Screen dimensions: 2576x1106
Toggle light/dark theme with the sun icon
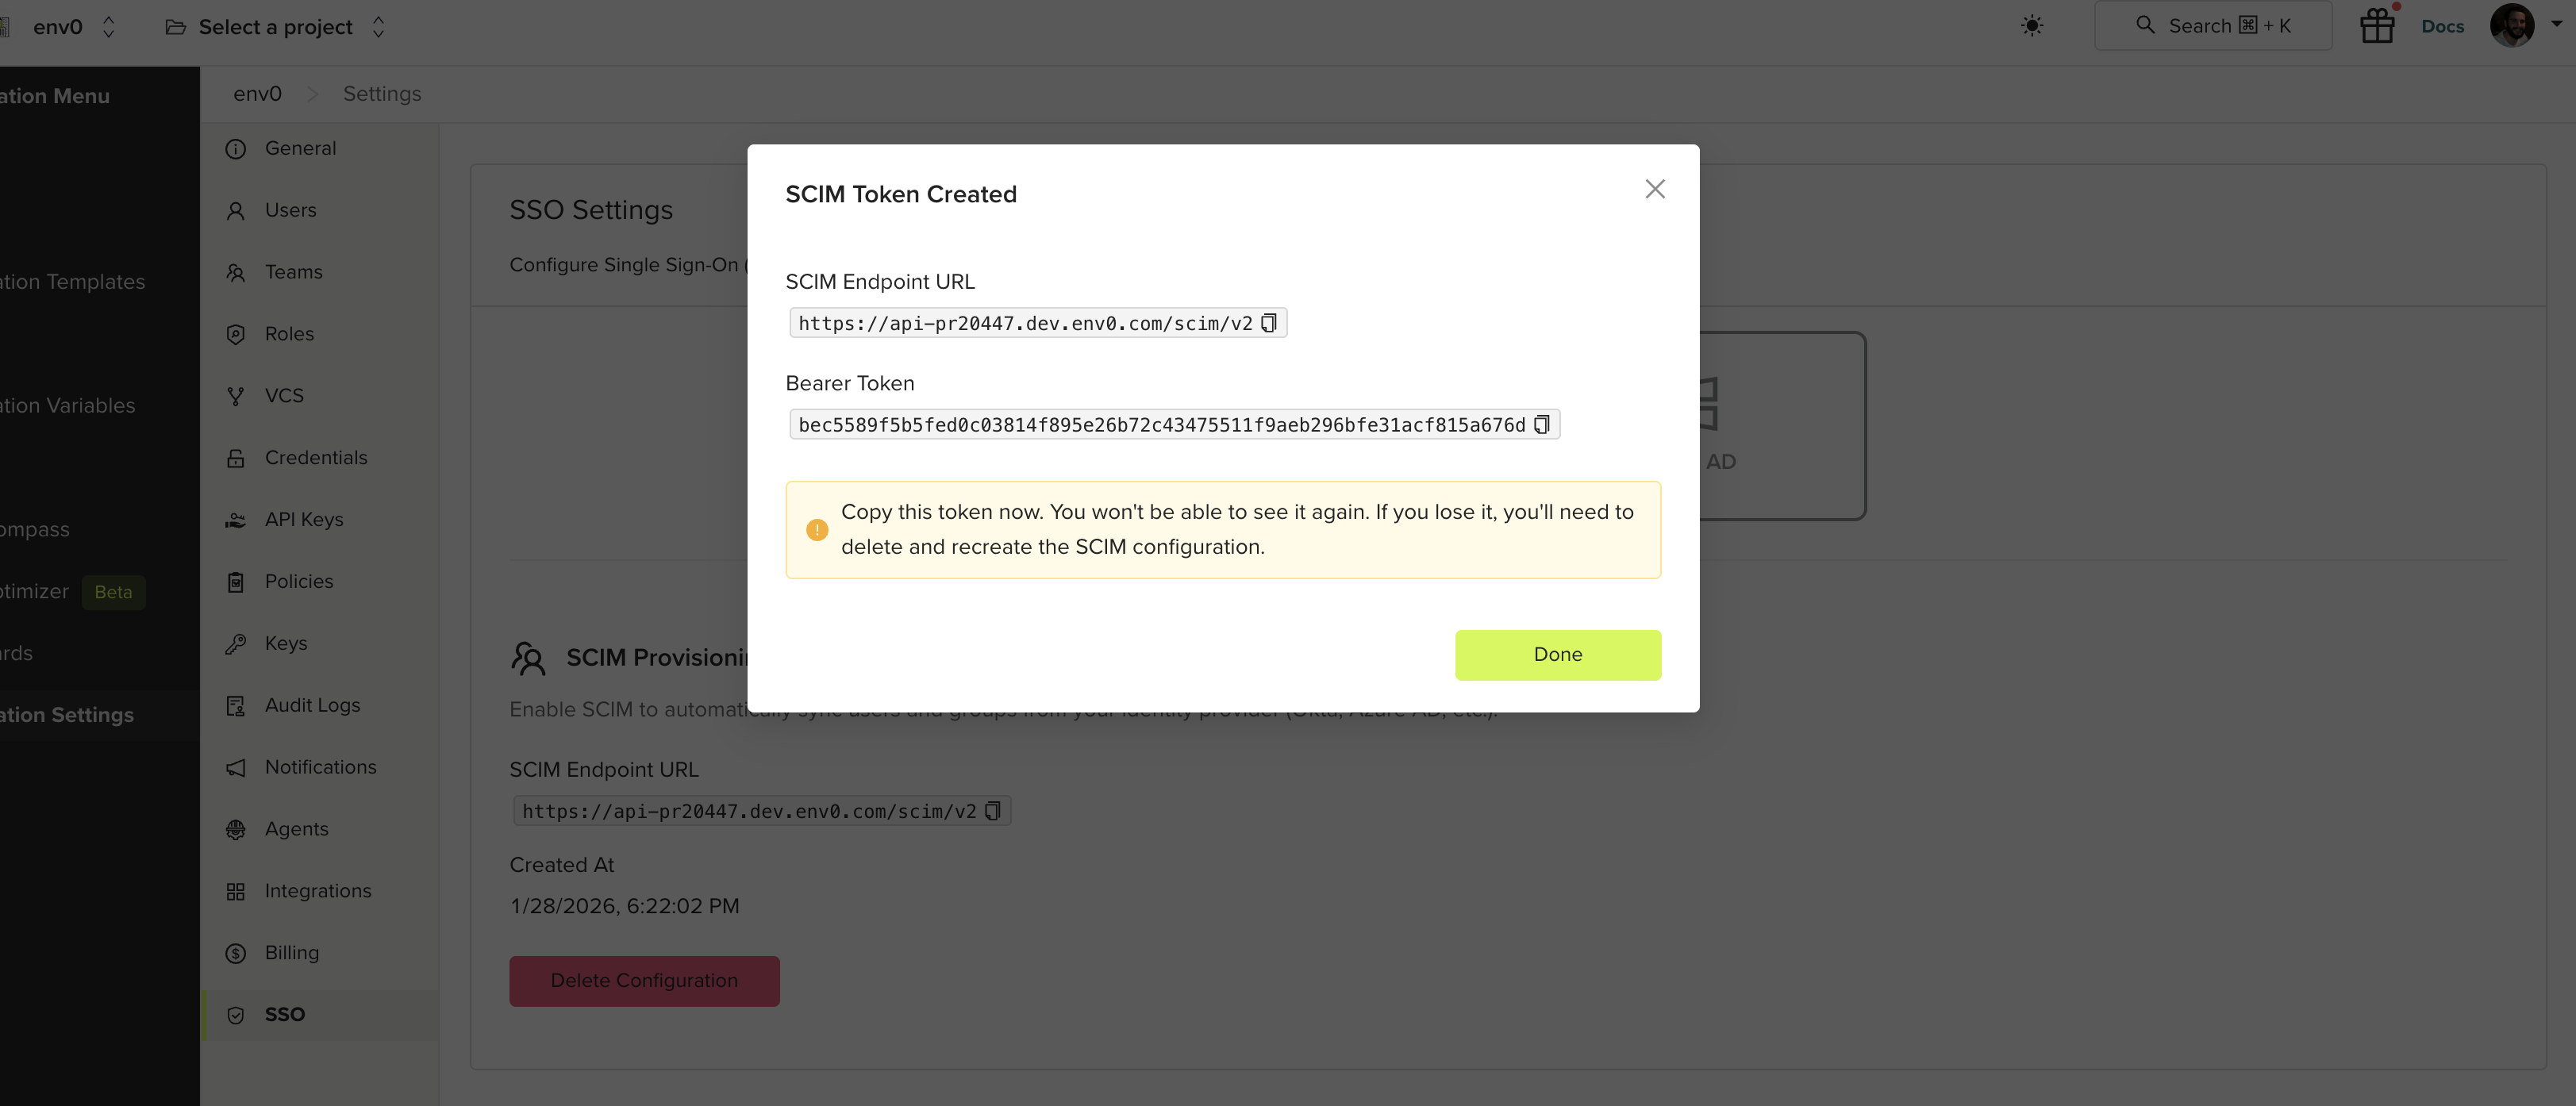pyautogui.click(x=2032, y=25)
